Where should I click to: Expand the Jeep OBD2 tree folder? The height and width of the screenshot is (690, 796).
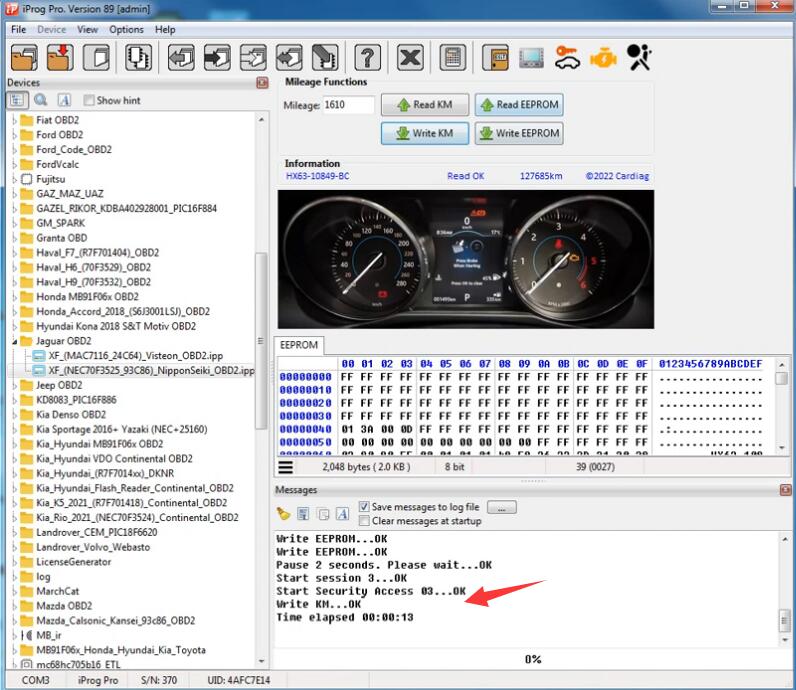(14, 385)
